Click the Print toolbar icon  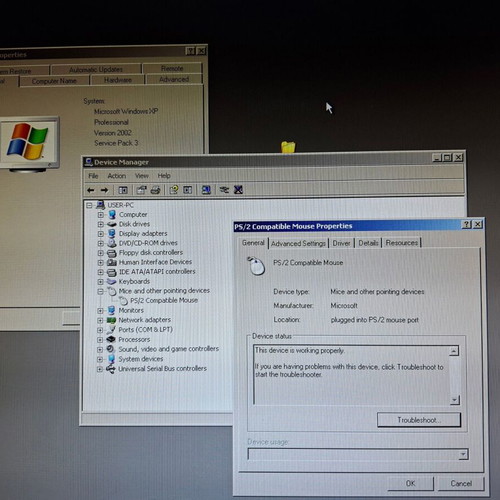155,190
